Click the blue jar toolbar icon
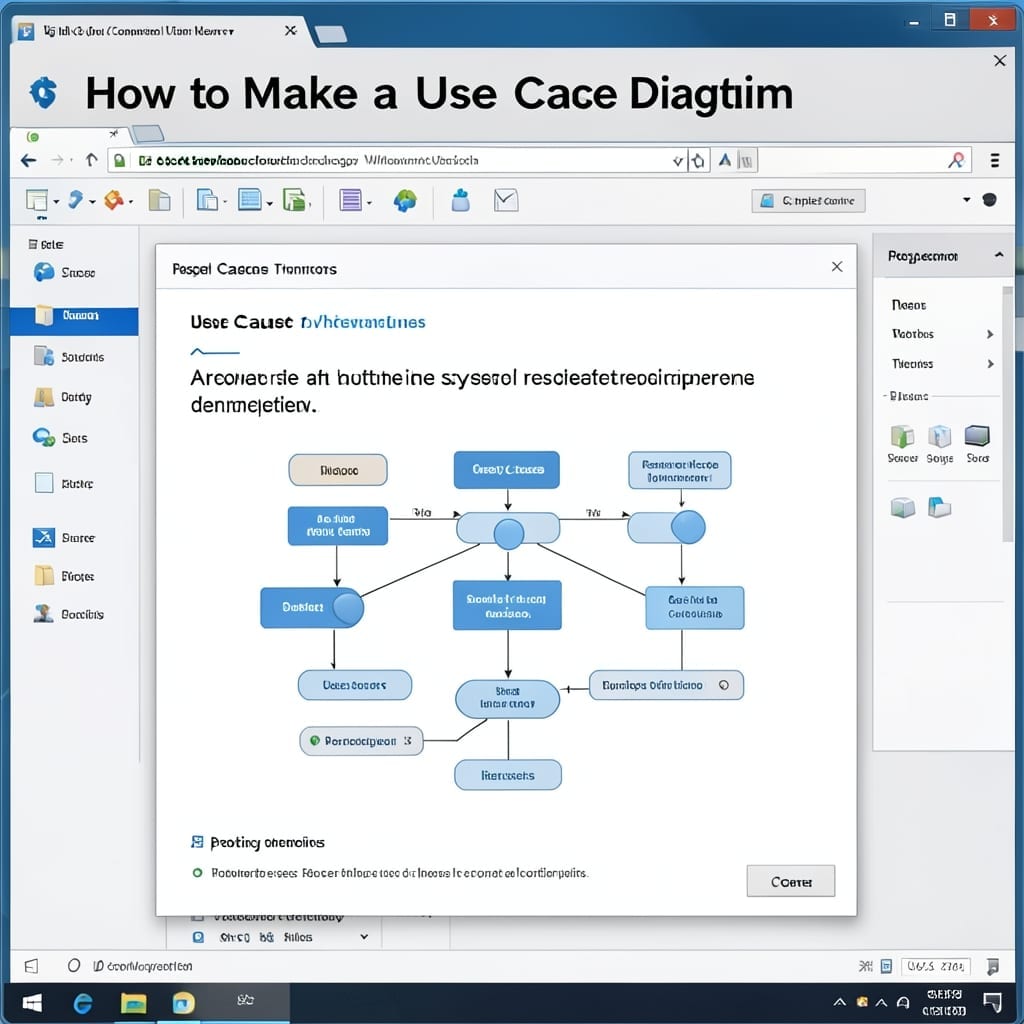 coord(460,200)
